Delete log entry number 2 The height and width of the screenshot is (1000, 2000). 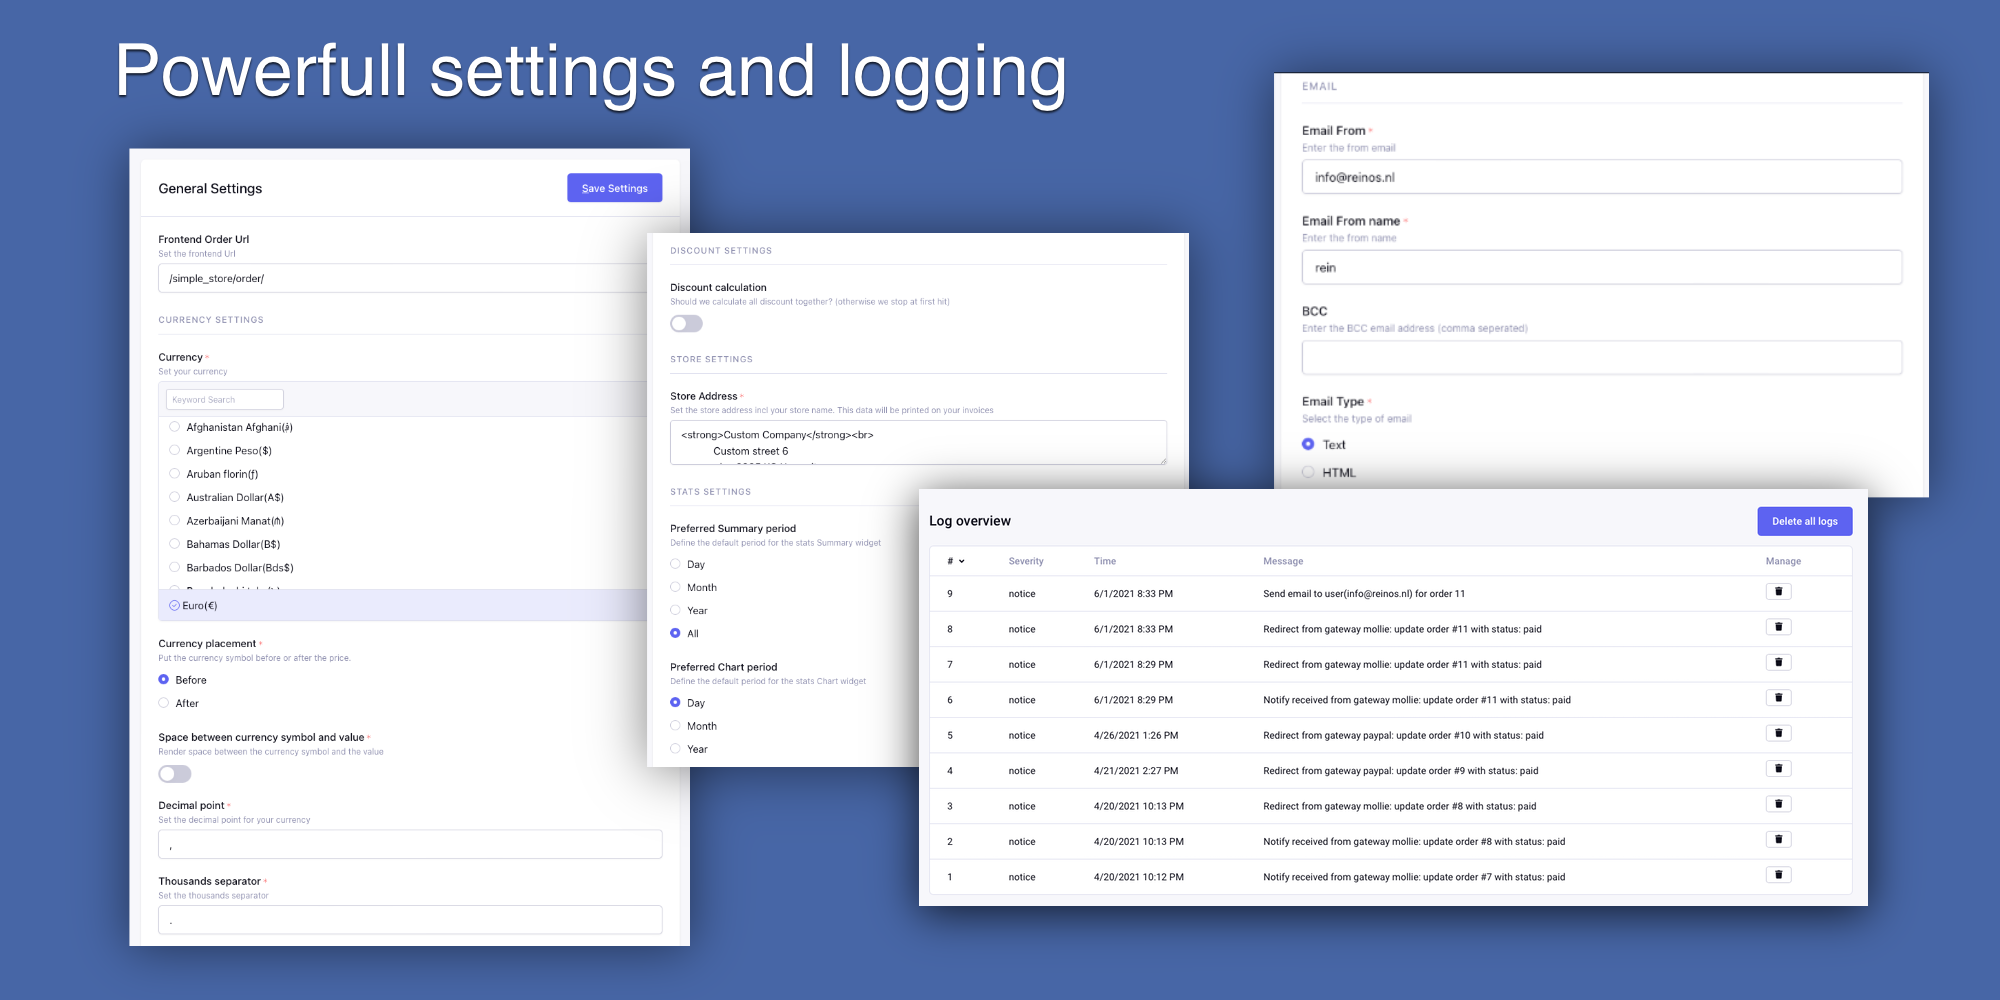tap(1778, 840)
